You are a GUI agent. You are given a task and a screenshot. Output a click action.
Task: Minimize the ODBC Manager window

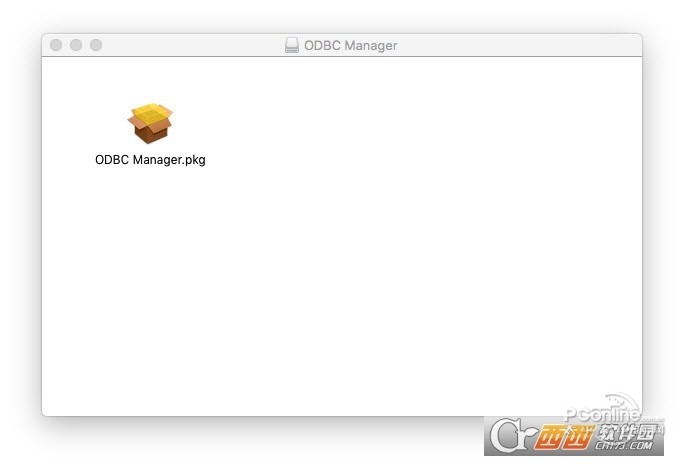pos(76,45)
